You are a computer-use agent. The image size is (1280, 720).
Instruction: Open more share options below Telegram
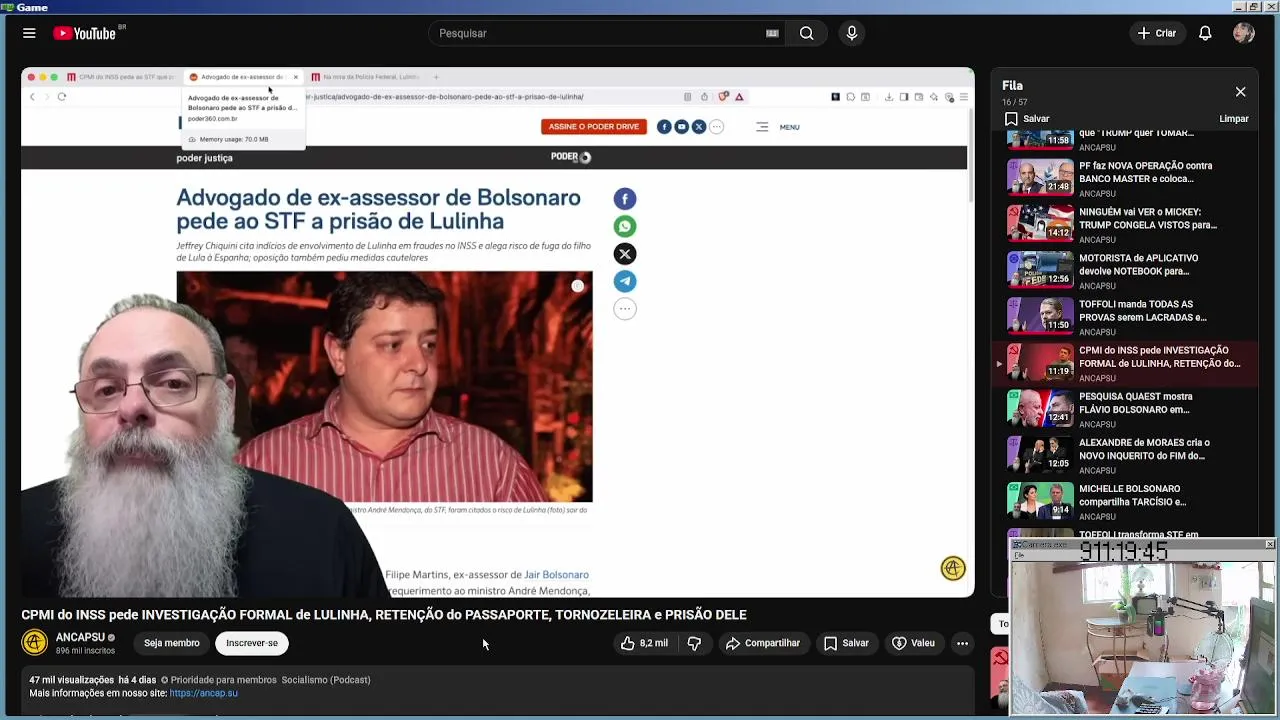(625, 309)
